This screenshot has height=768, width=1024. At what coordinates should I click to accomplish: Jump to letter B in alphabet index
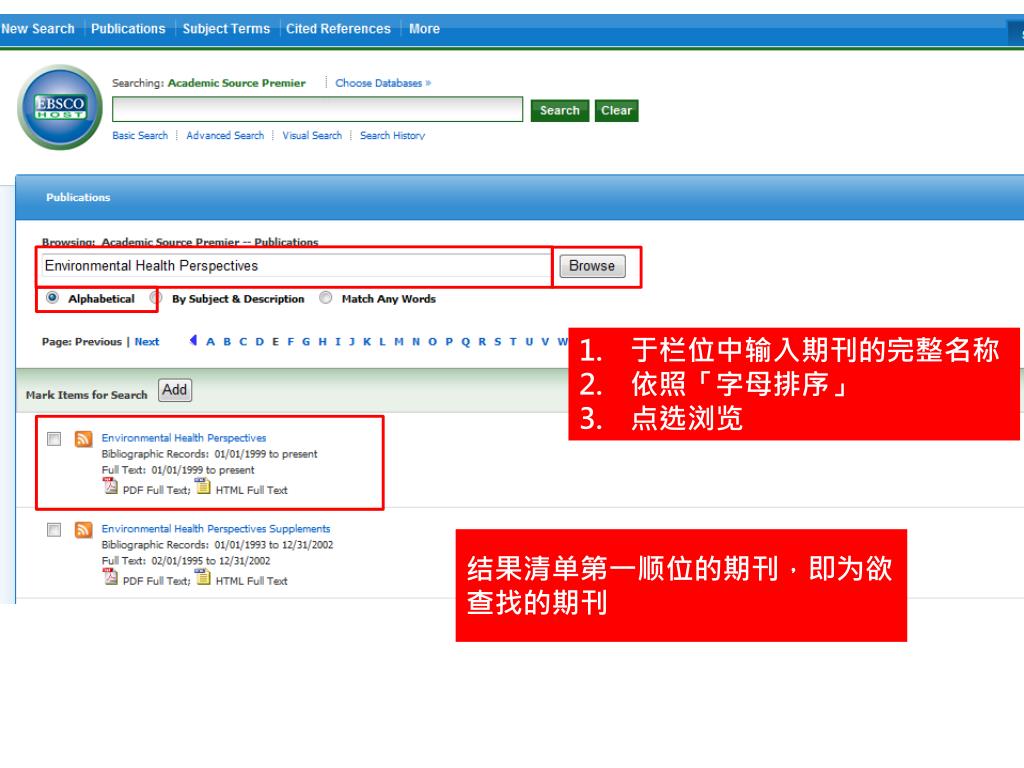click(227, 342)
